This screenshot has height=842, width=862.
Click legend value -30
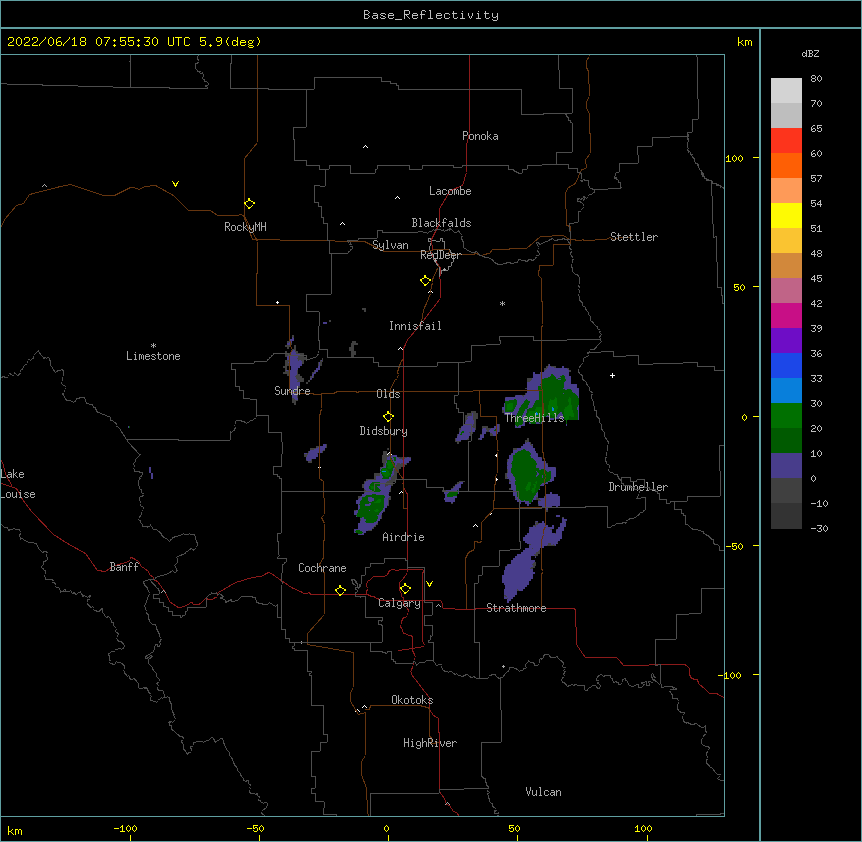point(819,528)
